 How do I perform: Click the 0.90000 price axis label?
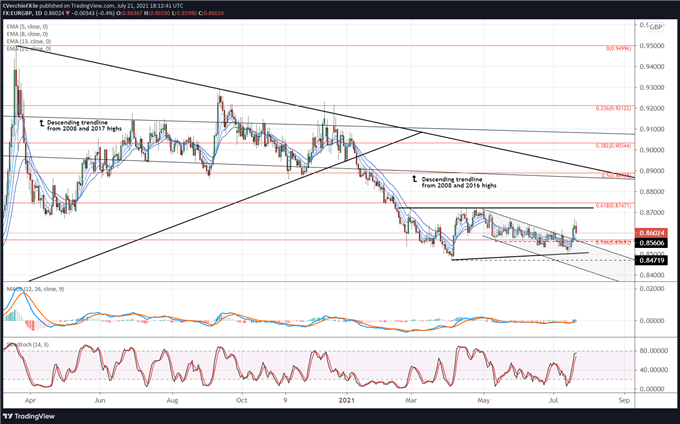pyautogui.click(x=651, y=150)
